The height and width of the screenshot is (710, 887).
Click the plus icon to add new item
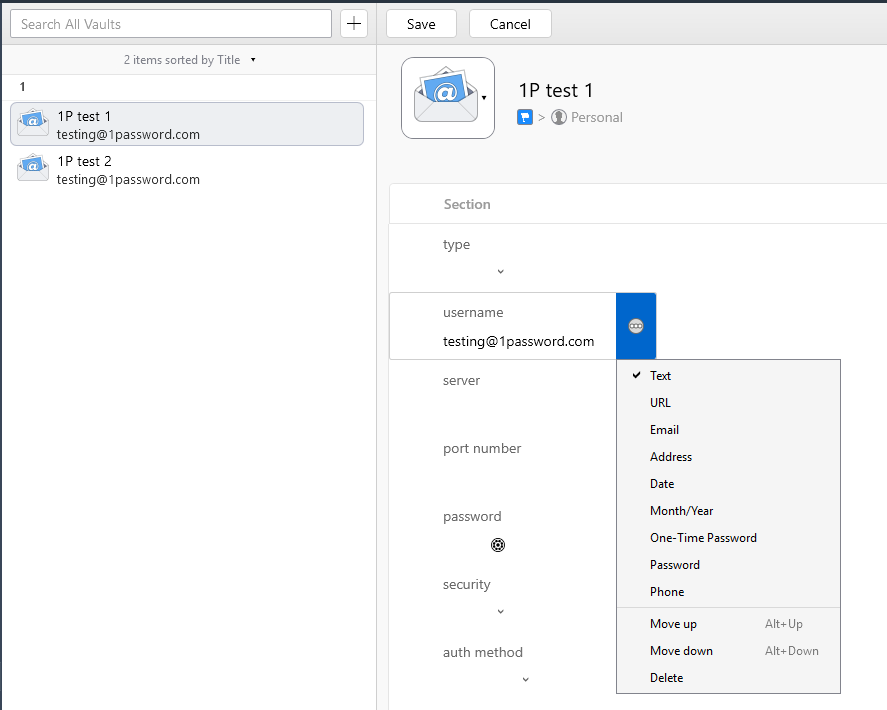pos(354,24)
